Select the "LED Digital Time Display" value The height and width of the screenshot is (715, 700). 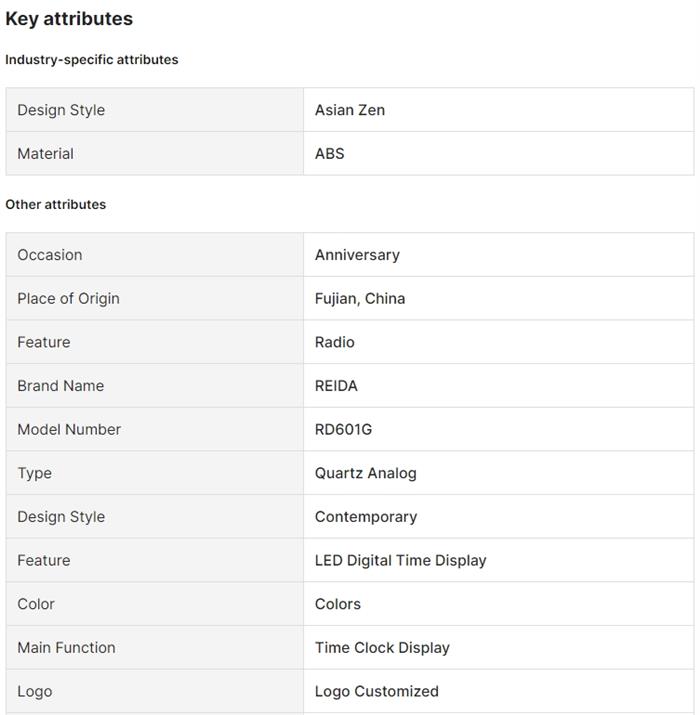[401, 561]
